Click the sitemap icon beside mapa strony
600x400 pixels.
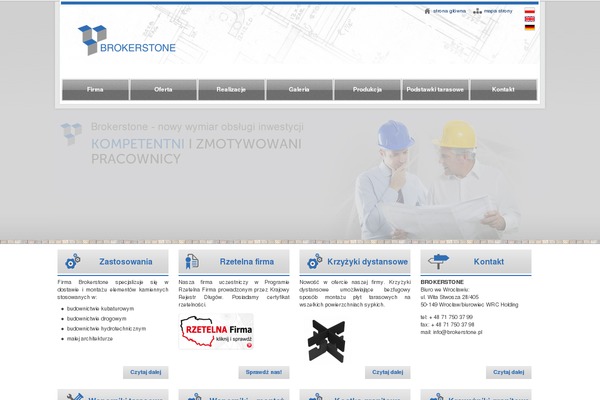tap(477, 11)
